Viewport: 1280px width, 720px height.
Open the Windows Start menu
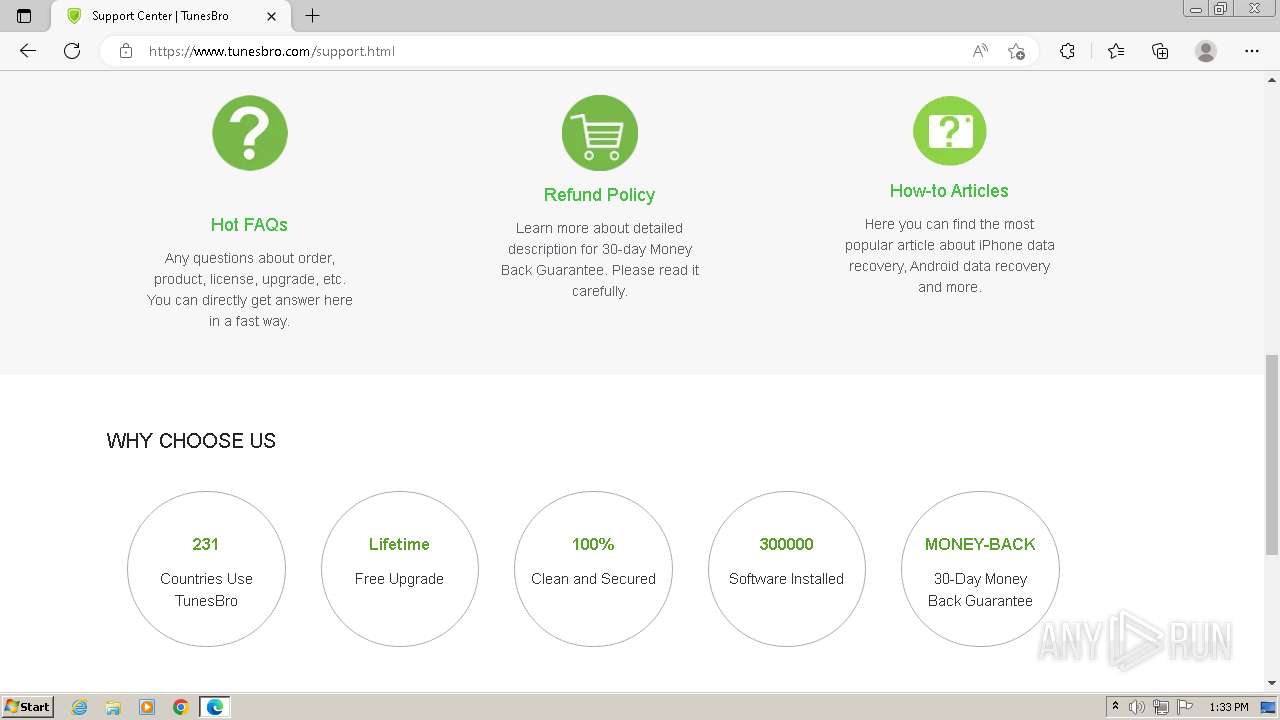pos(28,707)
